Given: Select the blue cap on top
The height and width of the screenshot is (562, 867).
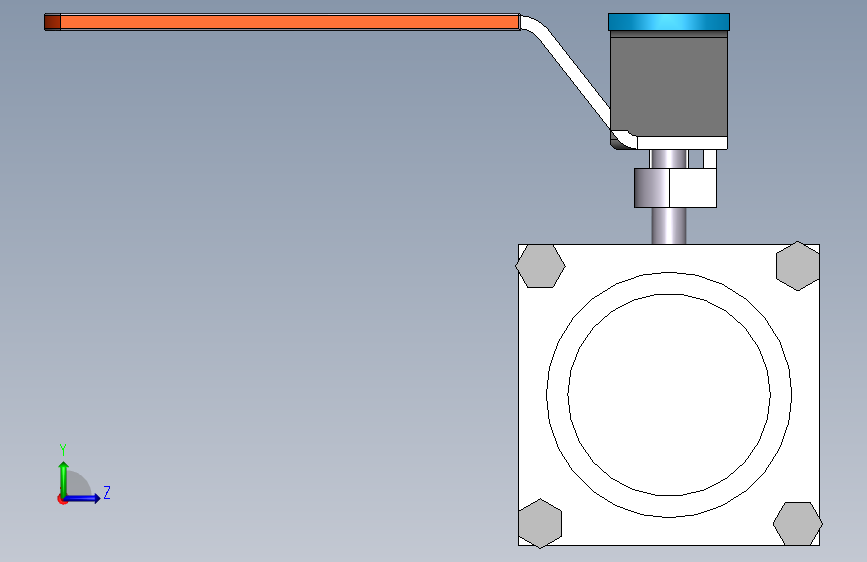Looking at the screenshot, I should coord(668,22).
